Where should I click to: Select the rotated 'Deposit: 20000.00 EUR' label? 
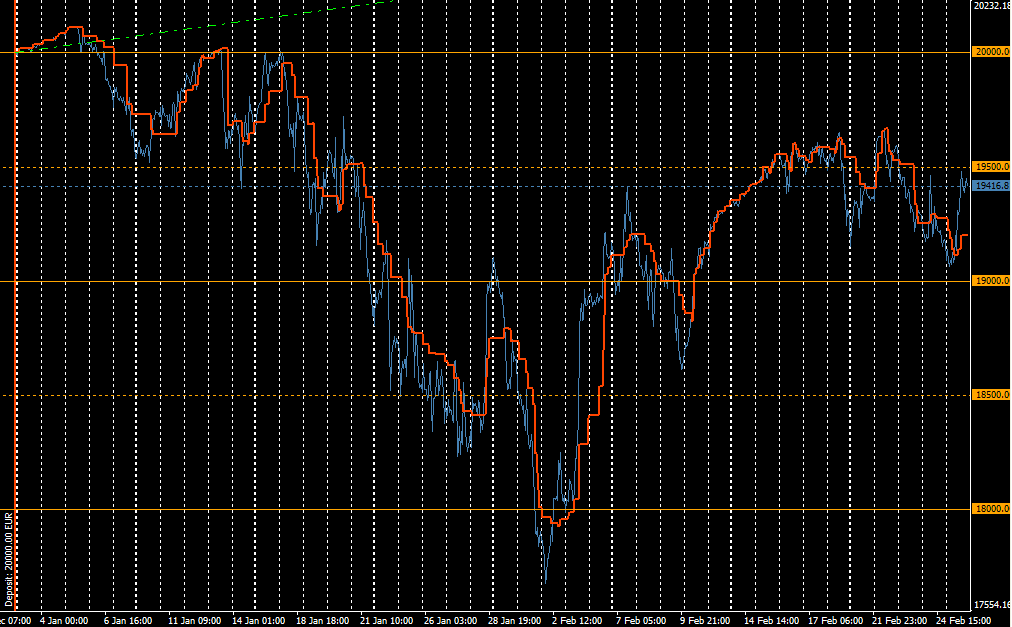click(8, 559)
